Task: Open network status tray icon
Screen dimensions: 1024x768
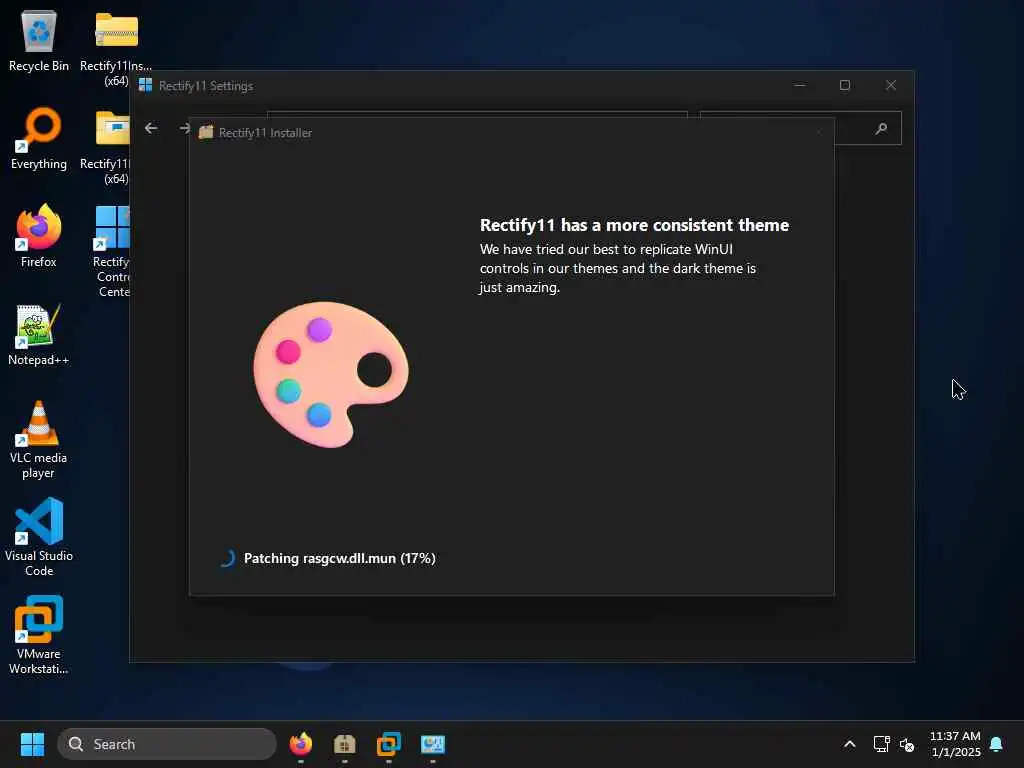Action: click(882, 744)
